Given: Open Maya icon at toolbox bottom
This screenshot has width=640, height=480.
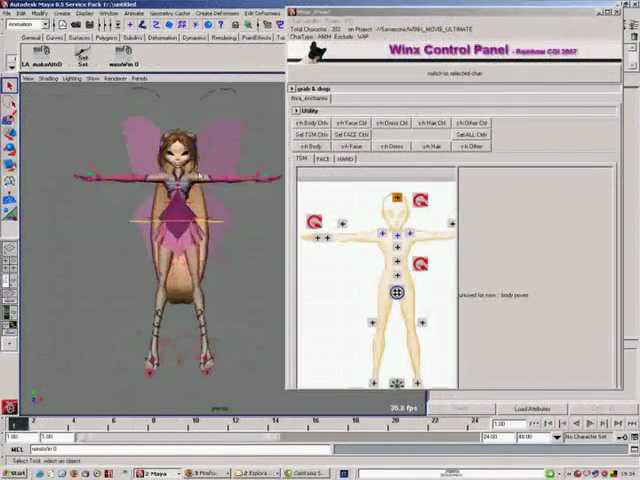Looking at the screenshot, I should pos(9,407).
